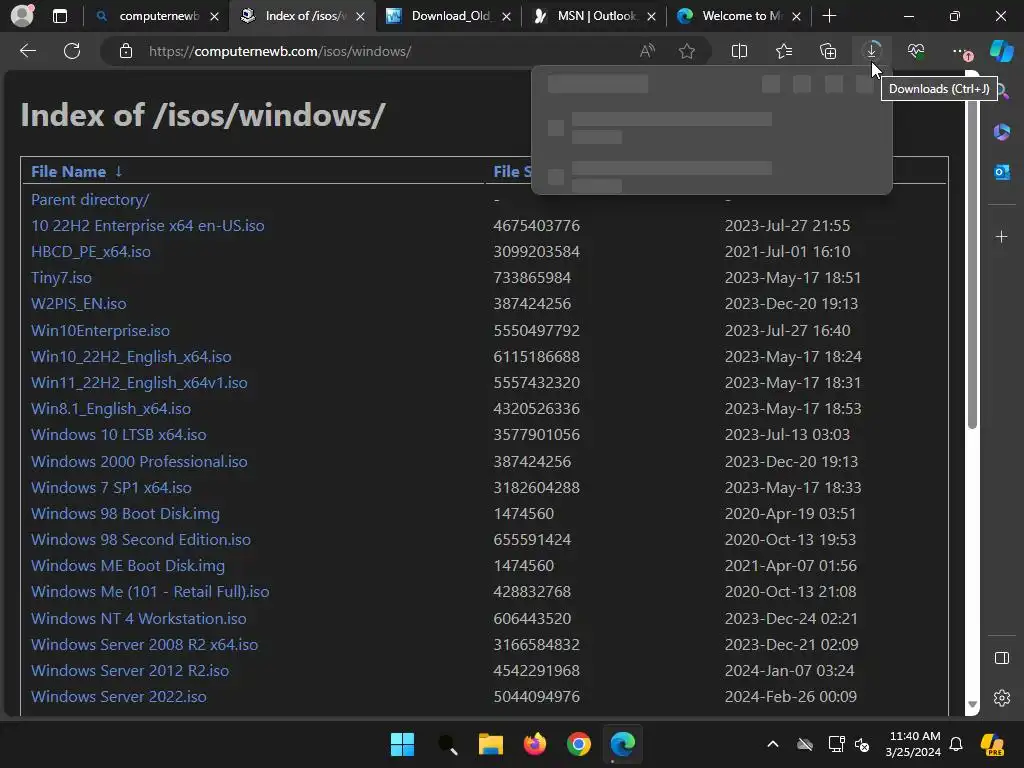Download Win8.1_English_x64.iso
This screenshot has height=768, width=1024.
tap(111, 408)
